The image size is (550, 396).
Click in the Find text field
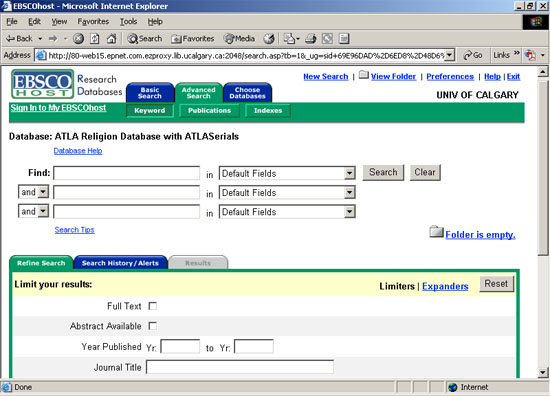tap(127, 173)
